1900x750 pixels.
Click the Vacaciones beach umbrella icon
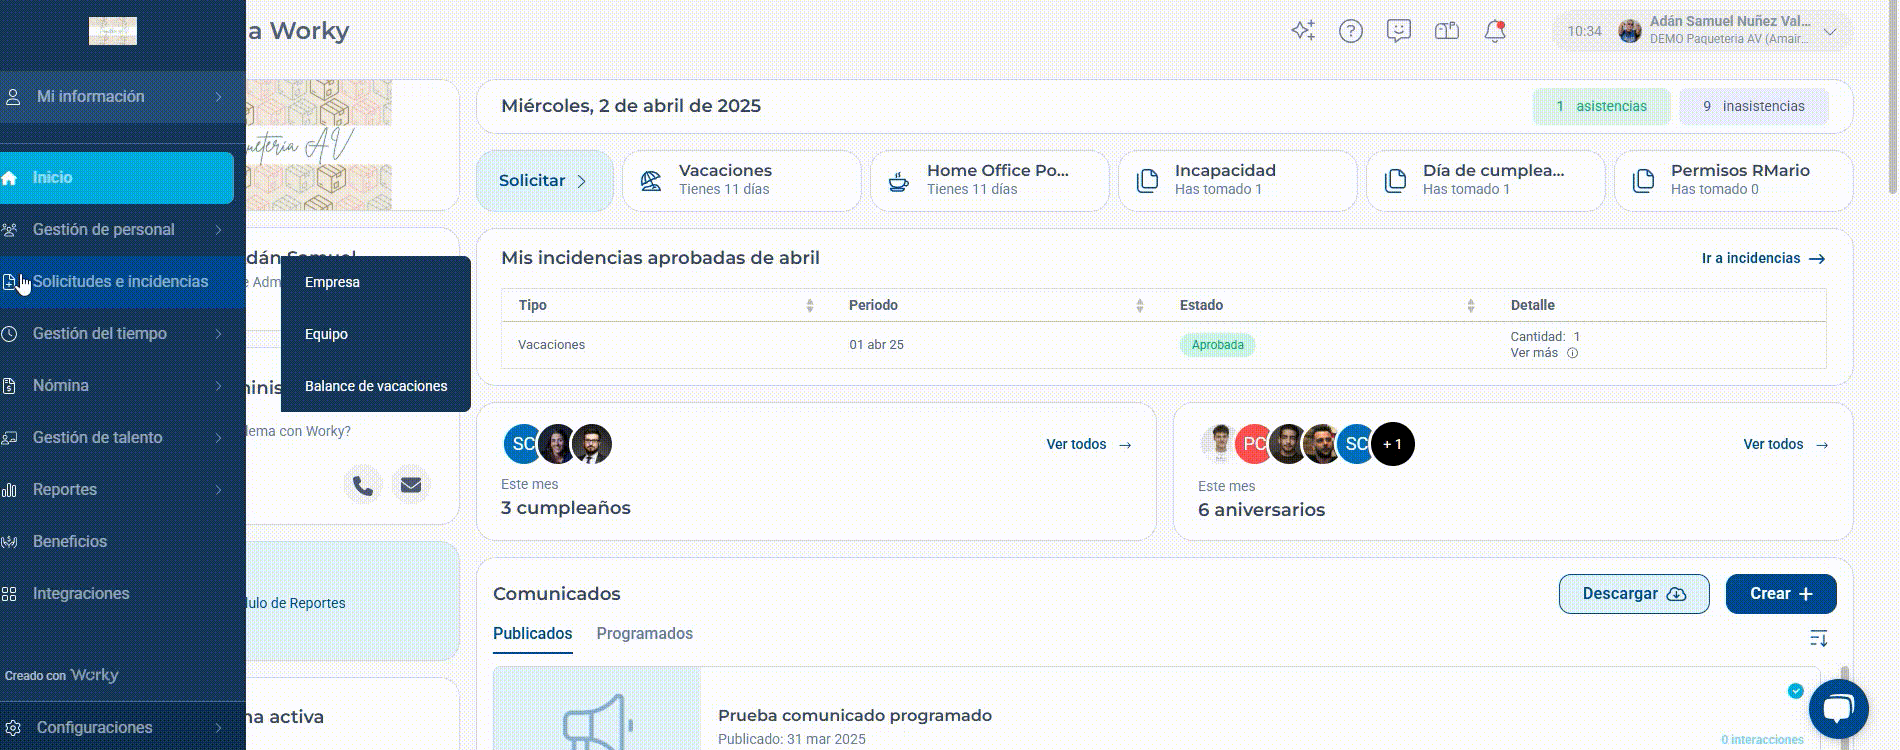pos(651,181)
